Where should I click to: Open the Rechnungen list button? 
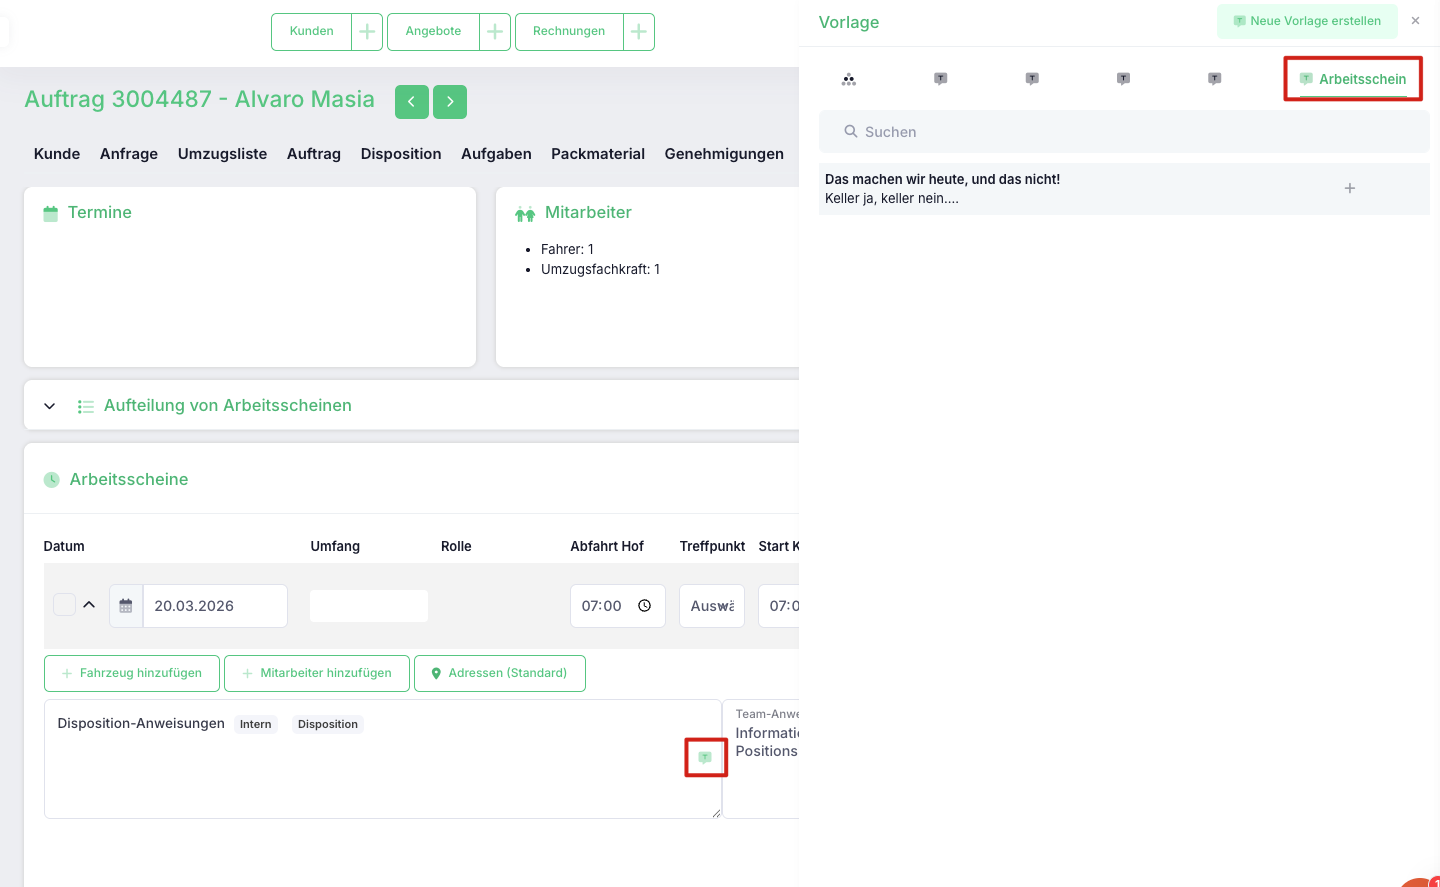click(569, 31)
